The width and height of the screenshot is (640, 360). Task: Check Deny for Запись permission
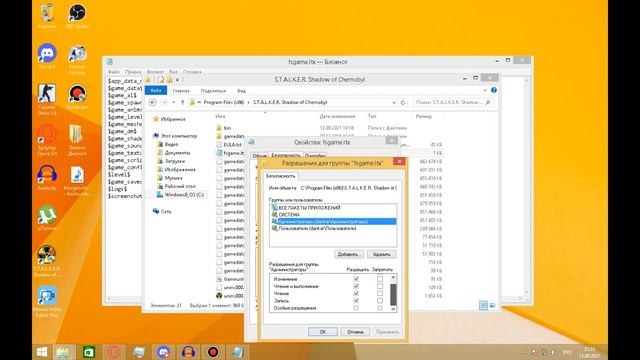click(380, 301)
